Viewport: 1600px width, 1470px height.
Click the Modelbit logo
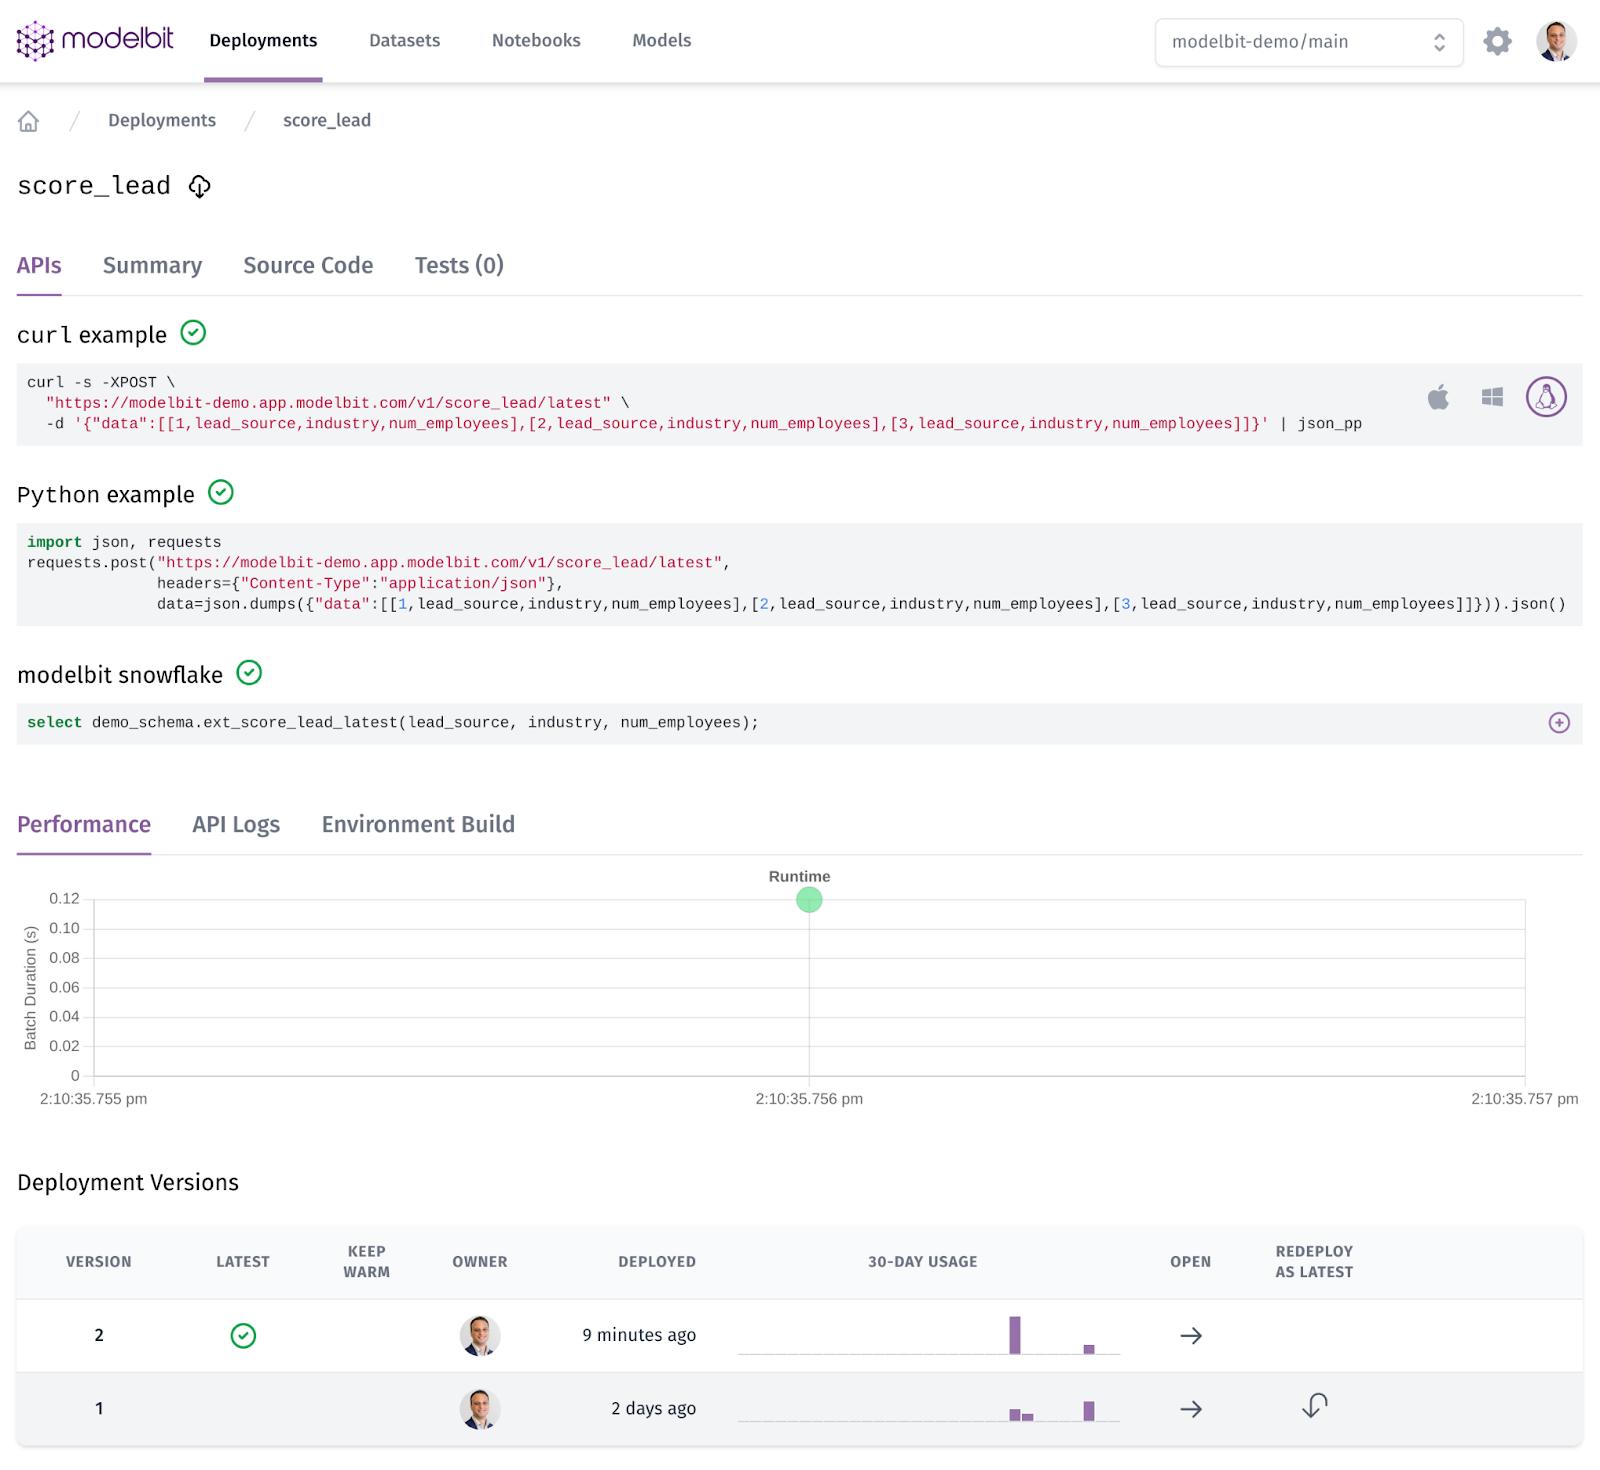pyautogui.click(x=95, y=40)
